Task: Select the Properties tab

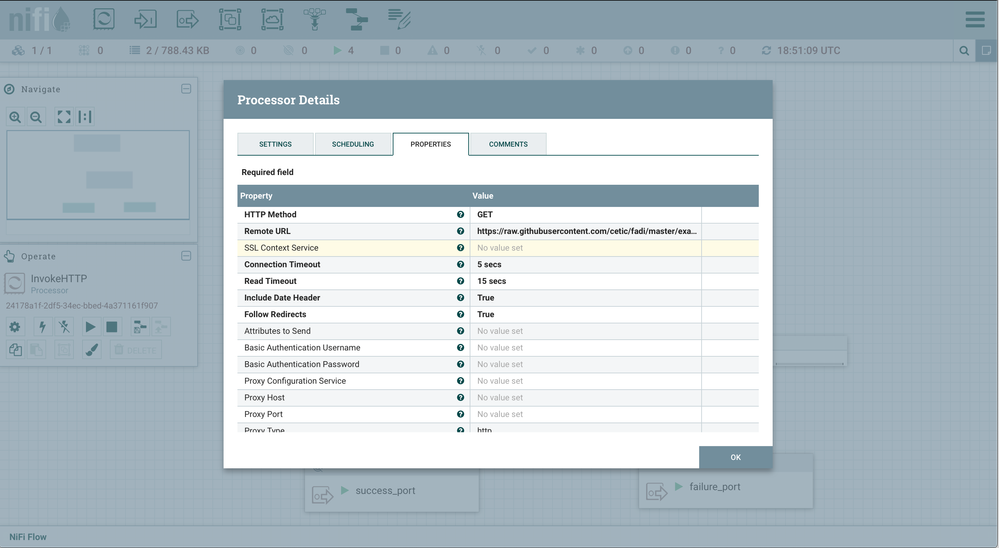Action: (x=431, y=144)
